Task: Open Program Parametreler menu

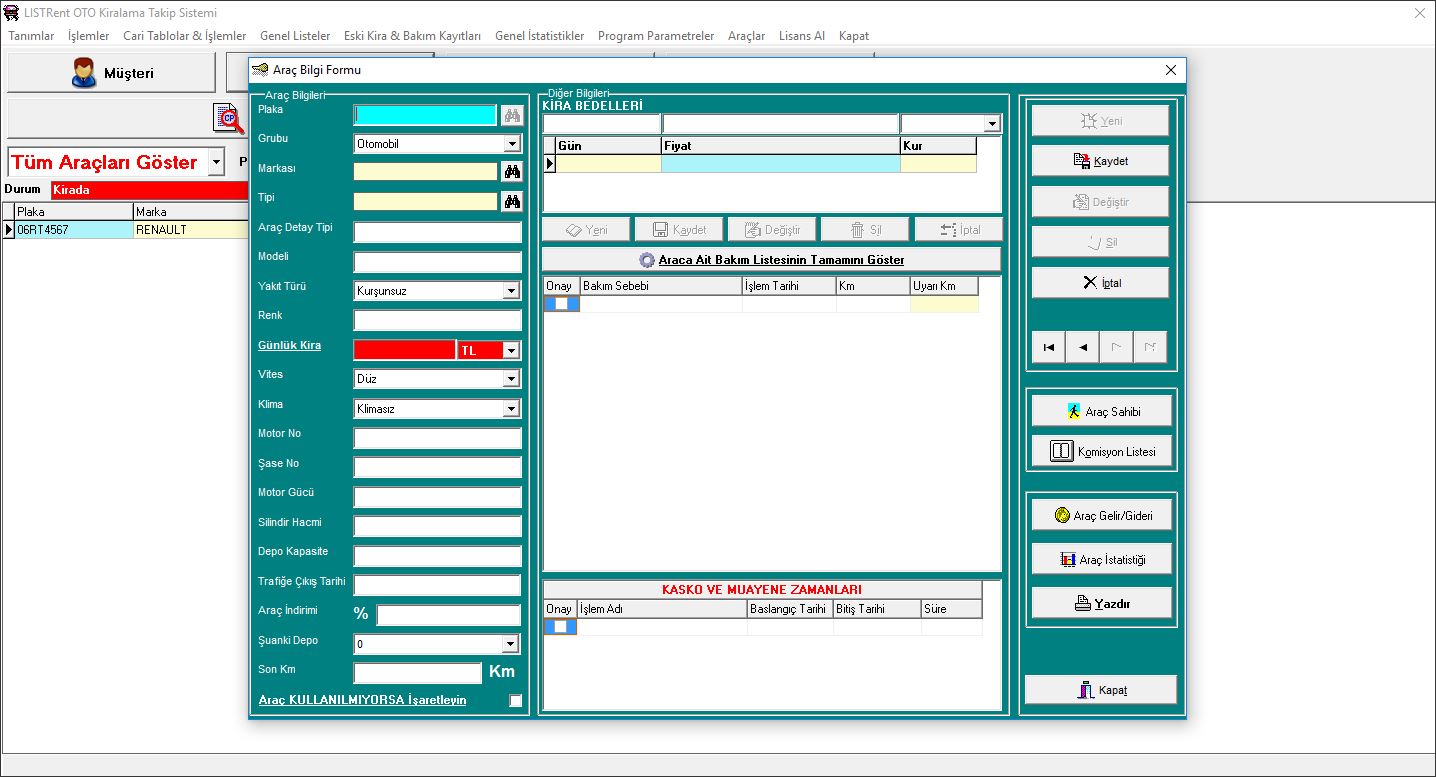Action: click(x=656, y=36)
